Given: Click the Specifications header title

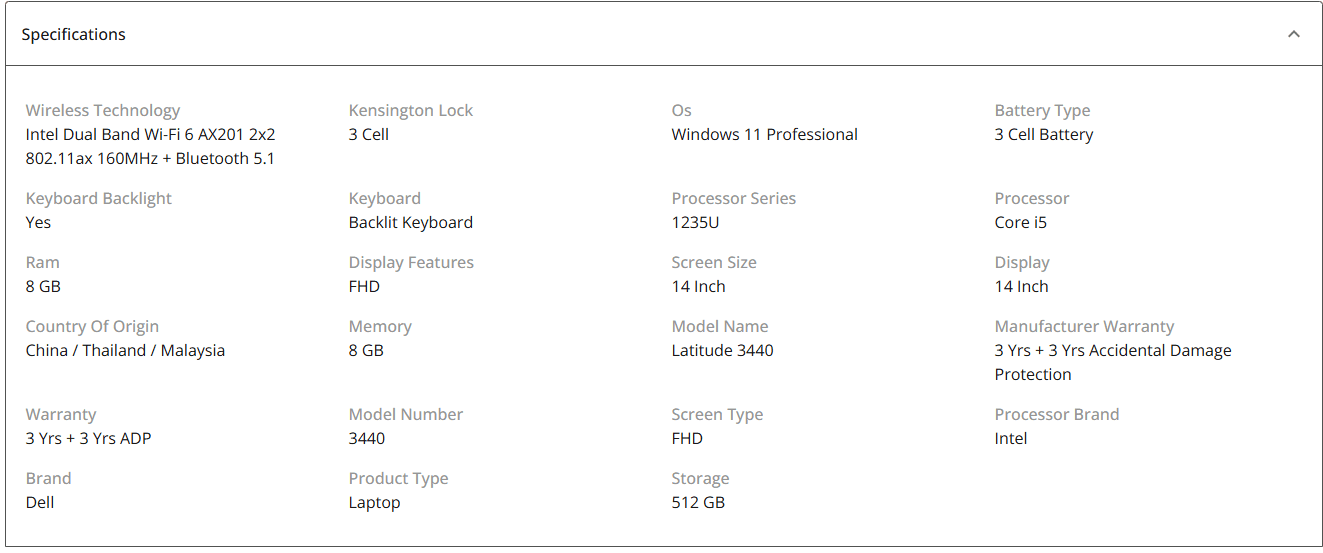Looking at the screenshot, I should pyautogui.click(x=74, y=34).
